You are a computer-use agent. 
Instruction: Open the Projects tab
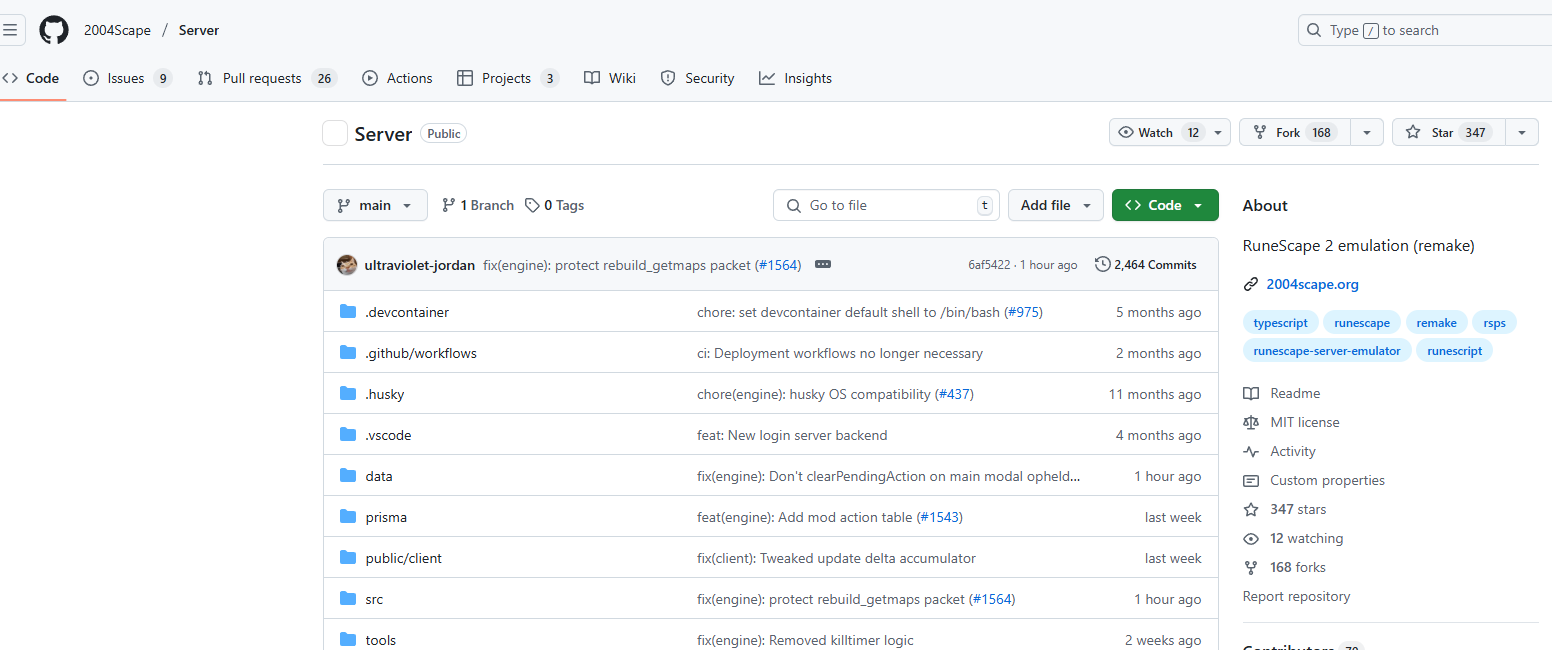[507, 78]
